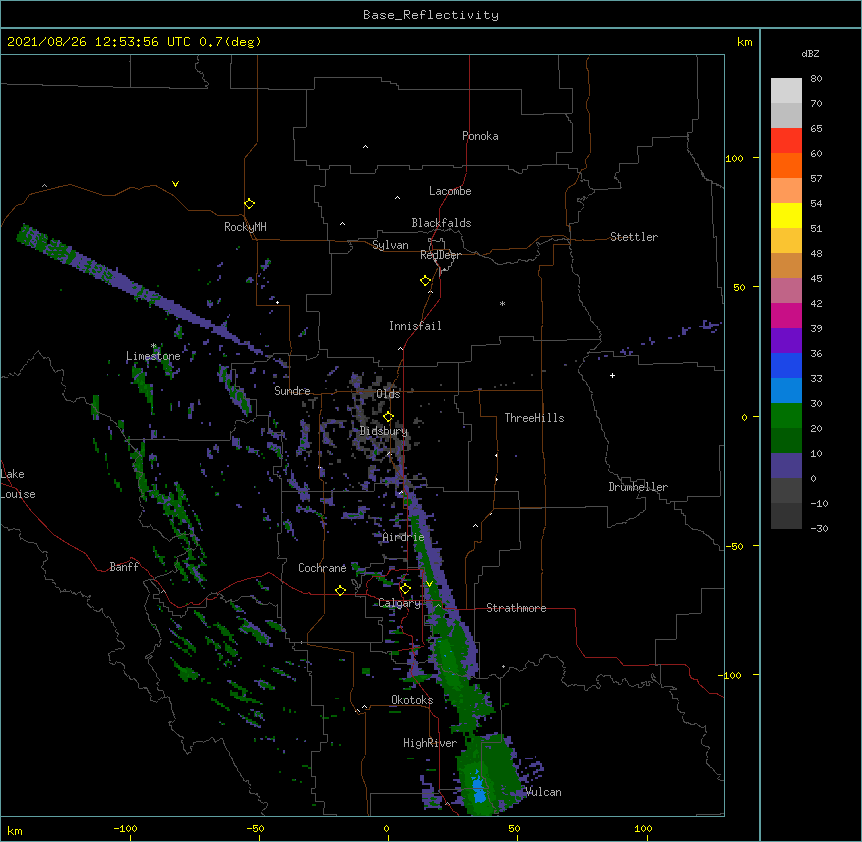
Task: Click the yellow diamond marker south of RedDeer
Action: (x=426, y=281)
